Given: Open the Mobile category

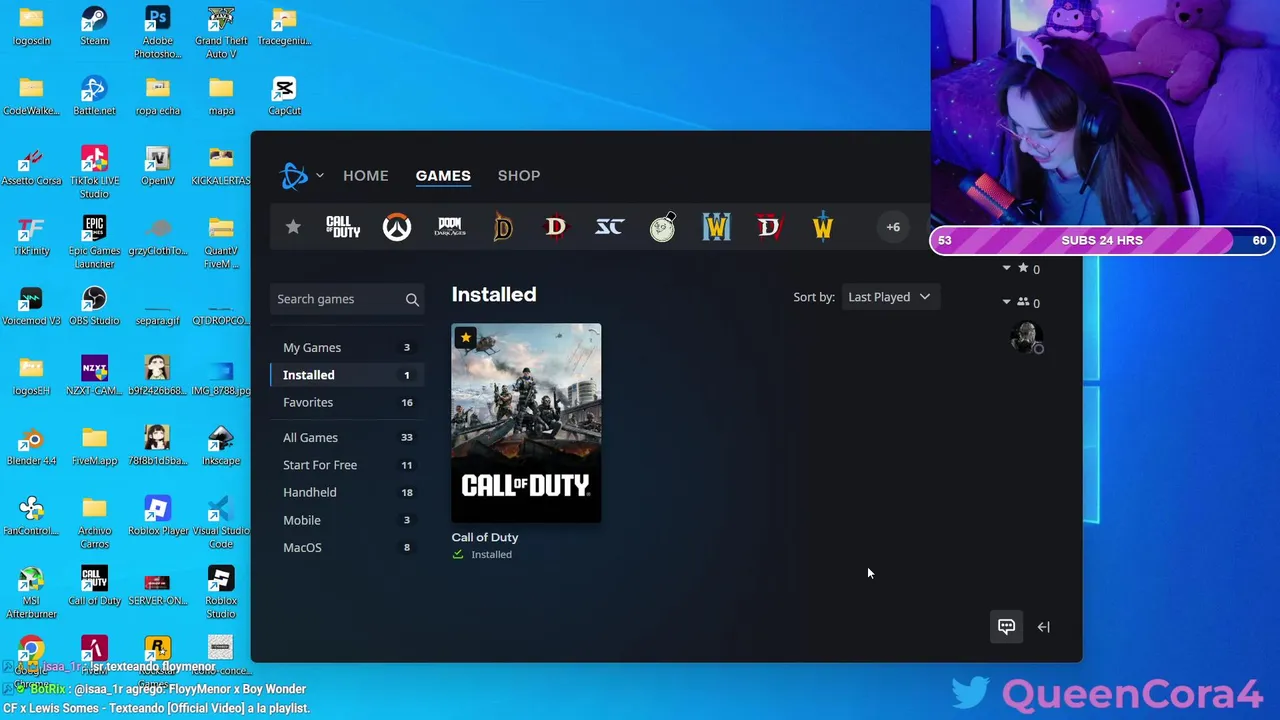Looking at the screenshot, I should (347, 520).
